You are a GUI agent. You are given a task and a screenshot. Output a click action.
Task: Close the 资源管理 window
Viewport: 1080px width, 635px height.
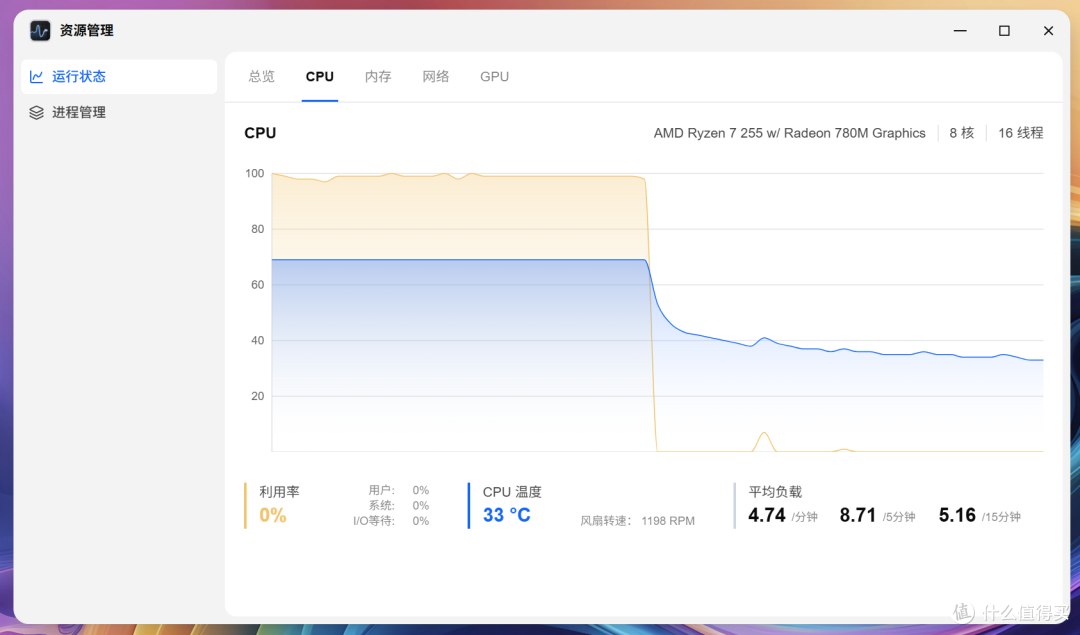[1048, 30]
